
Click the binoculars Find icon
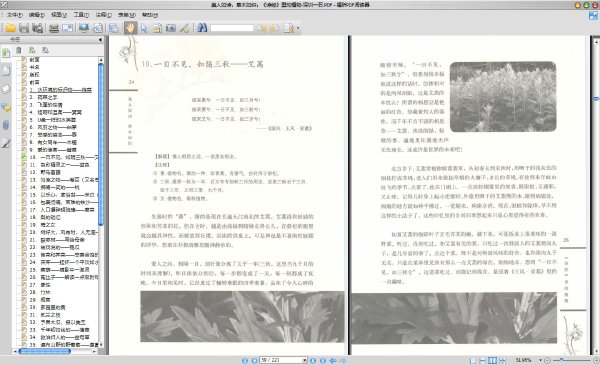(x=202, y=28)
